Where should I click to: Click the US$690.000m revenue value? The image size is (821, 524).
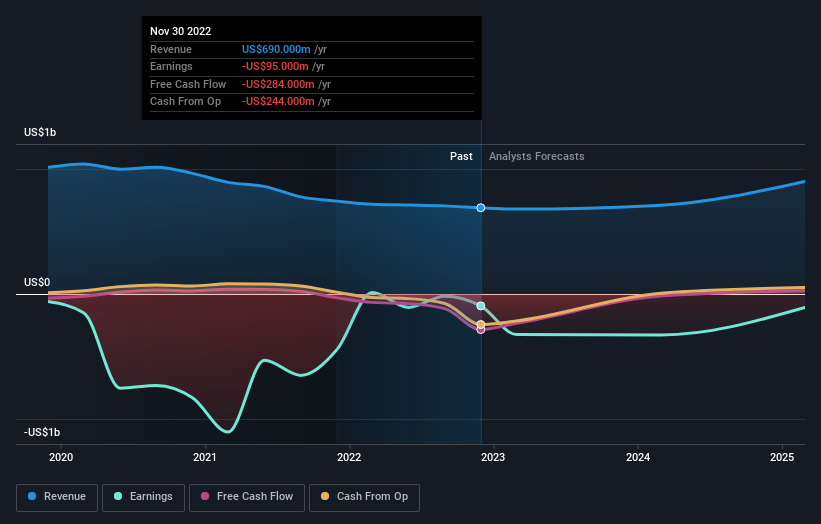pos(276,49)
